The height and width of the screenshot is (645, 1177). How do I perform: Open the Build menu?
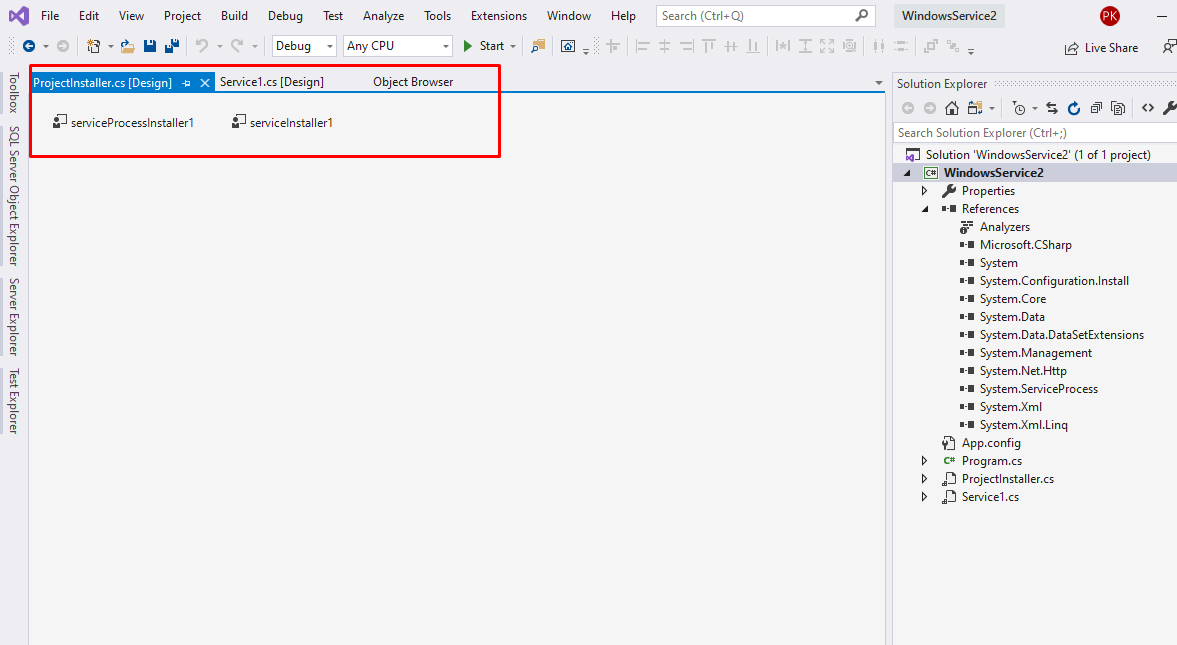(234, 15)
